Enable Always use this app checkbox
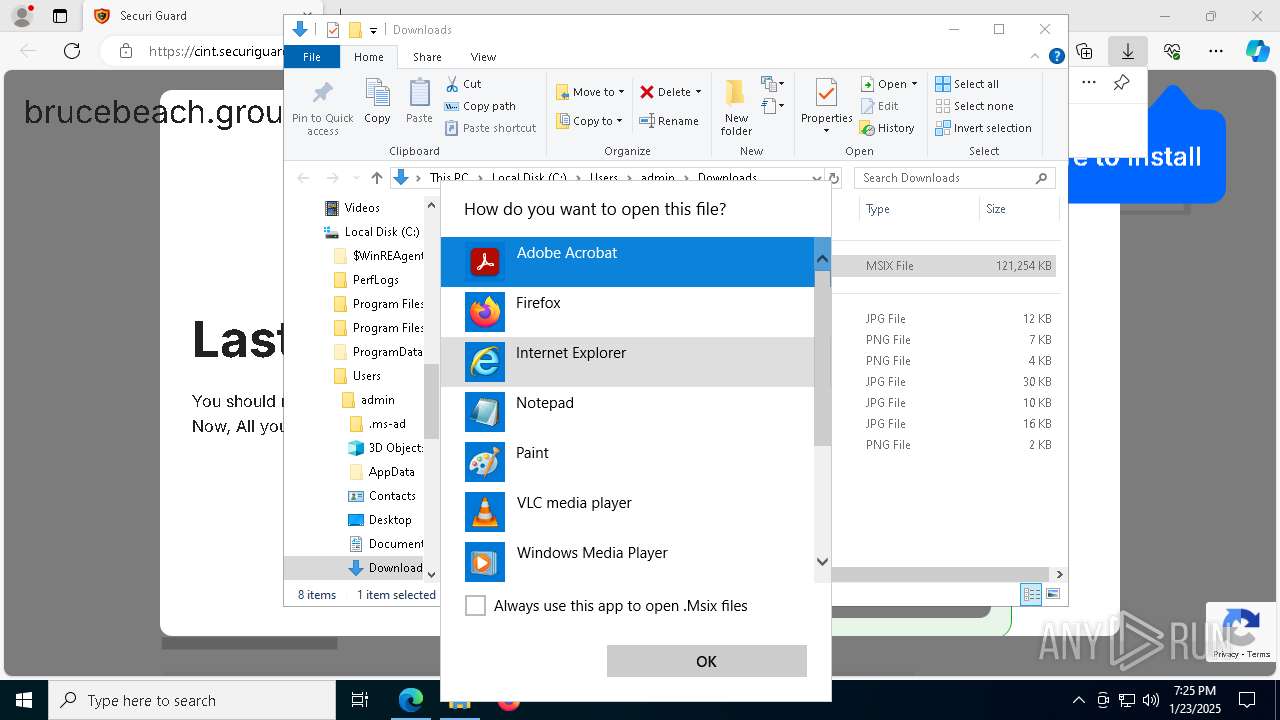Viewport: 1280px width, 720px height. [476, 606]
